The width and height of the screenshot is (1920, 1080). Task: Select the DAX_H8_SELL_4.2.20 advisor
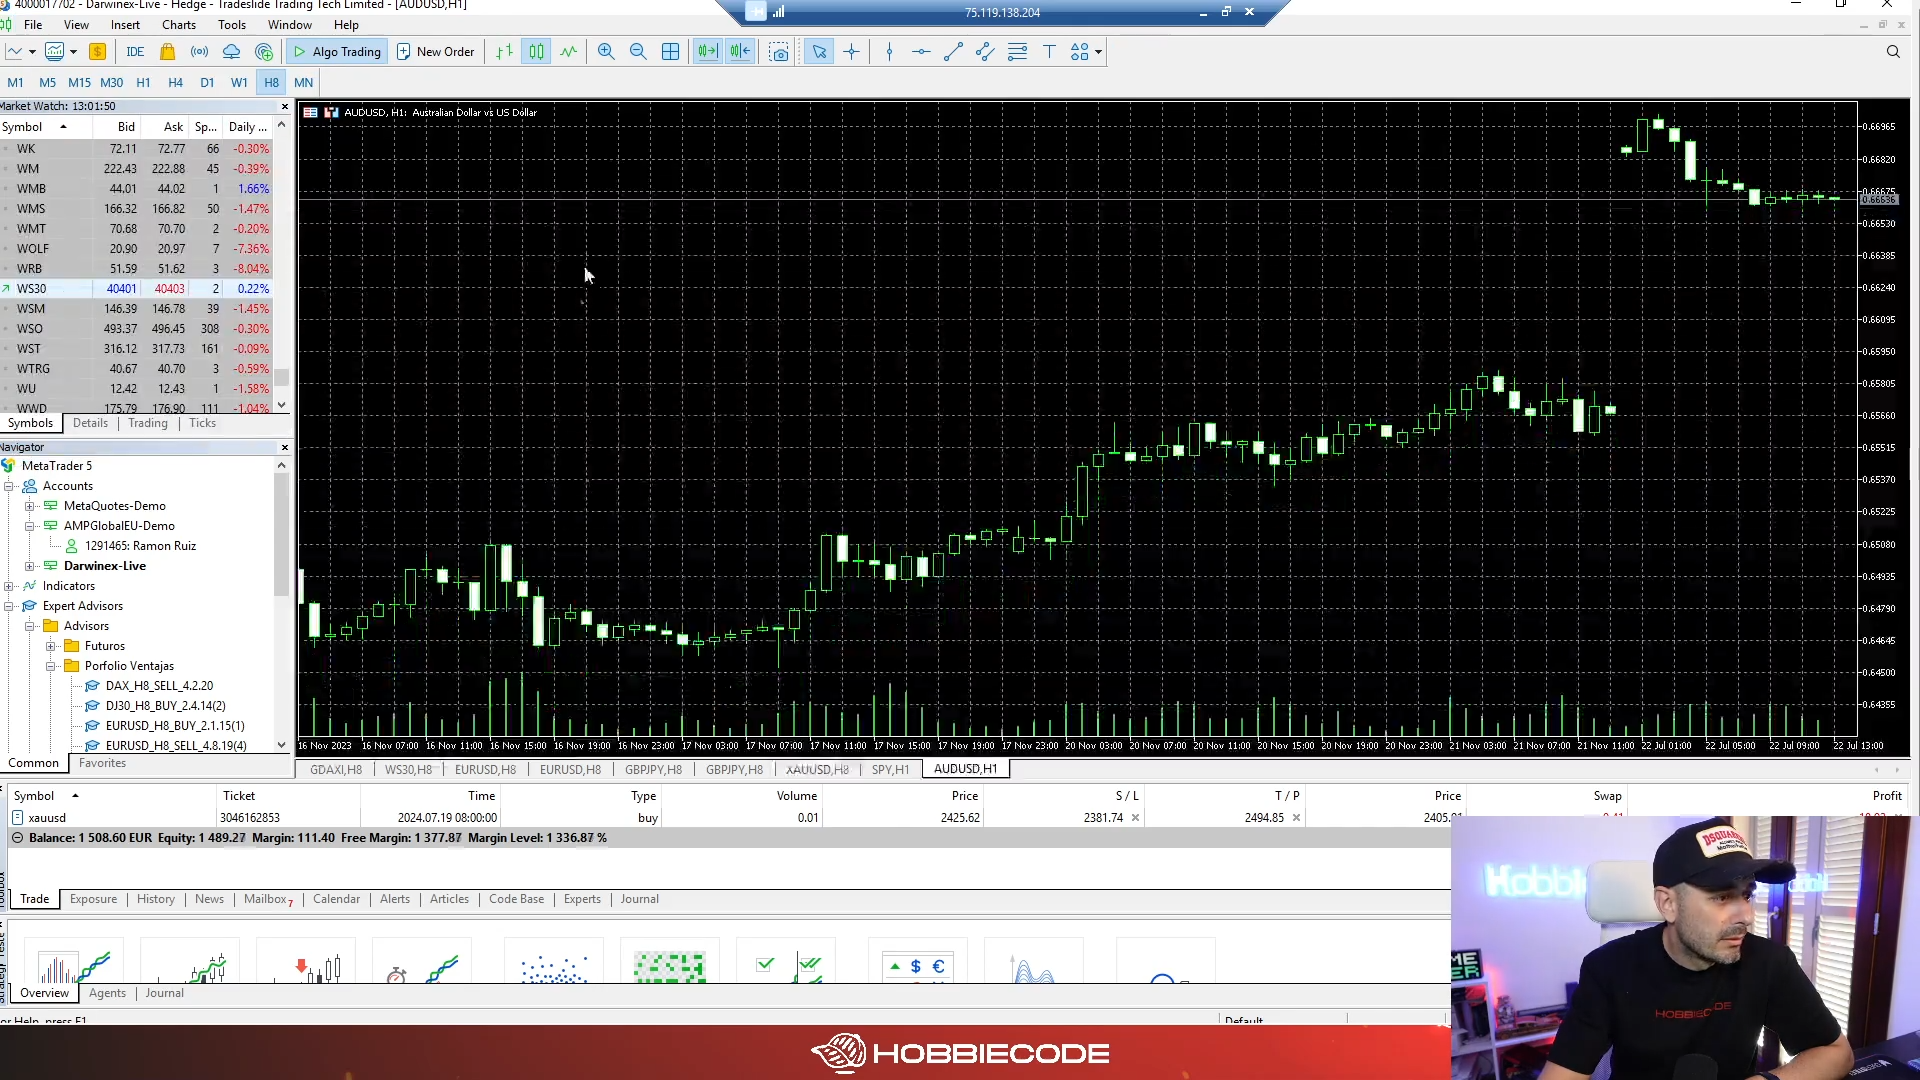(159, 686)
